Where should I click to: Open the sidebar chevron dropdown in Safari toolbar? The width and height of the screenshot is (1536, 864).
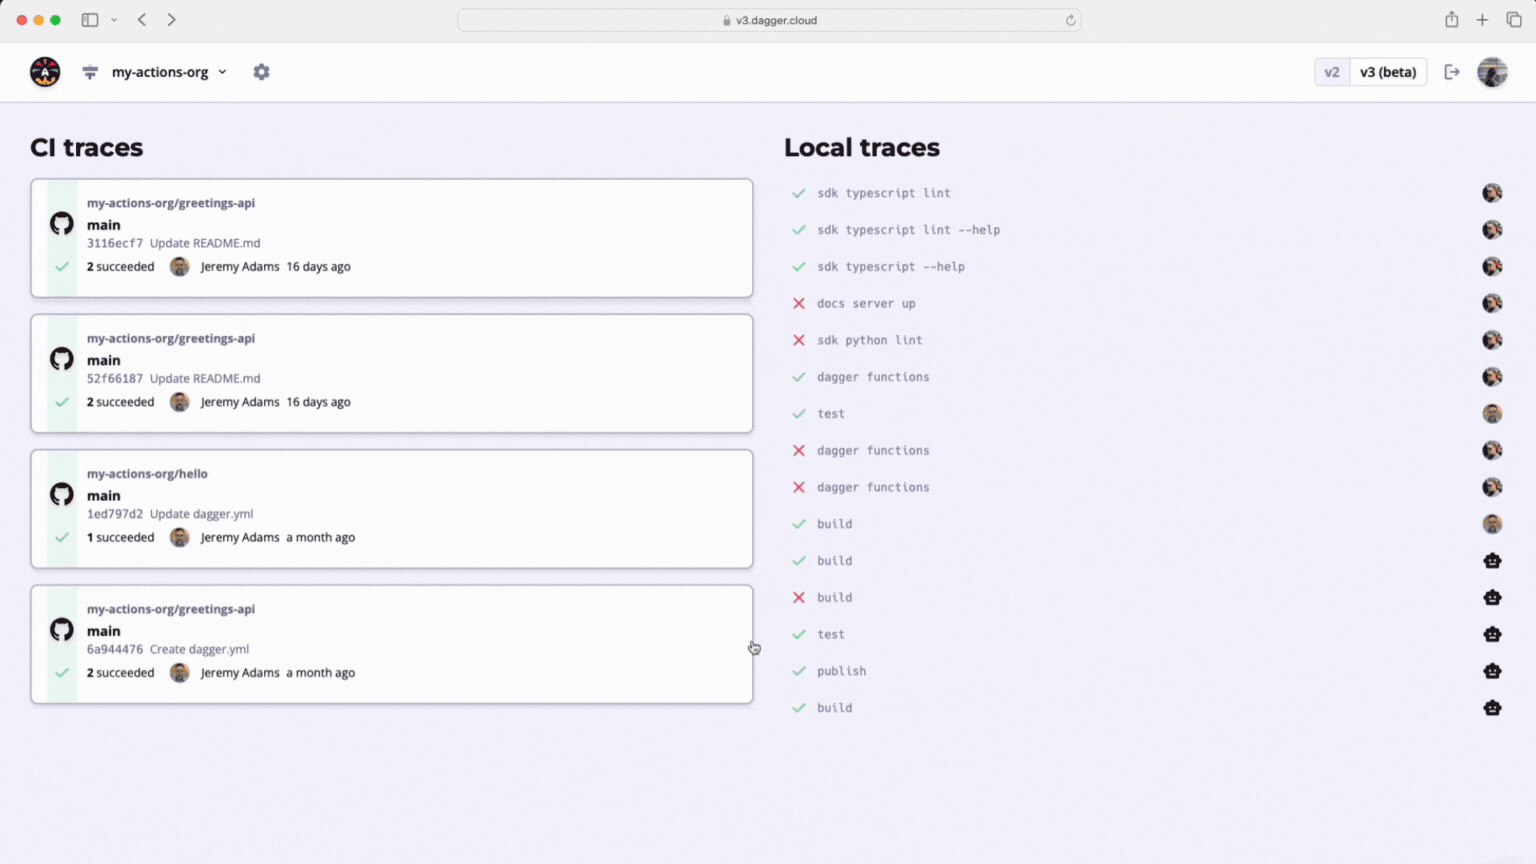115,19
